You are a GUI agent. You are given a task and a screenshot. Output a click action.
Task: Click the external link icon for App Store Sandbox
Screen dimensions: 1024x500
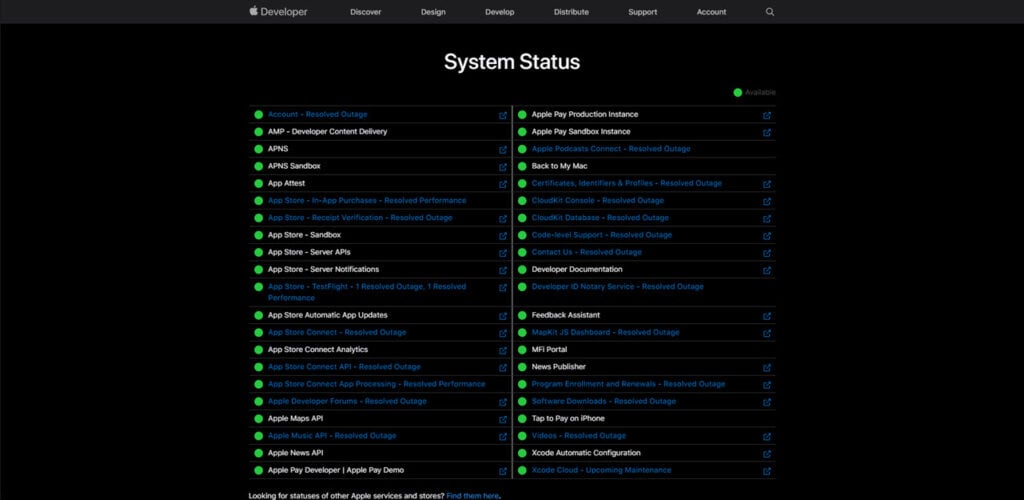(x=503, y=236)
